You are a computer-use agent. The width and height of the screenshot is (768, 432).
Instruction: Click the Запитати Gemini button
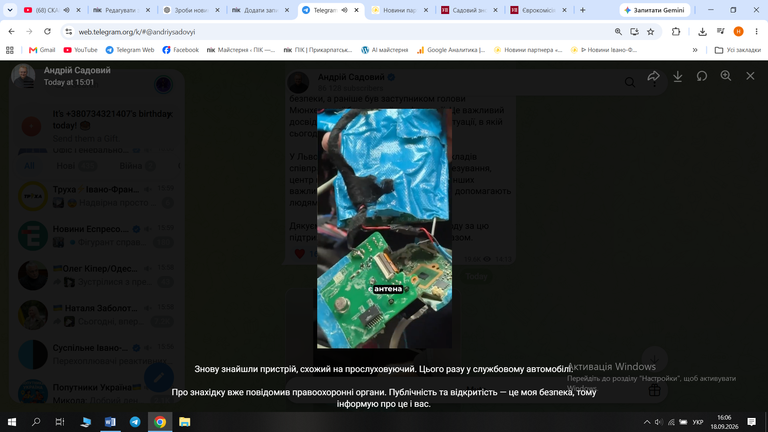pyautogui.click(x=655, y=10)
